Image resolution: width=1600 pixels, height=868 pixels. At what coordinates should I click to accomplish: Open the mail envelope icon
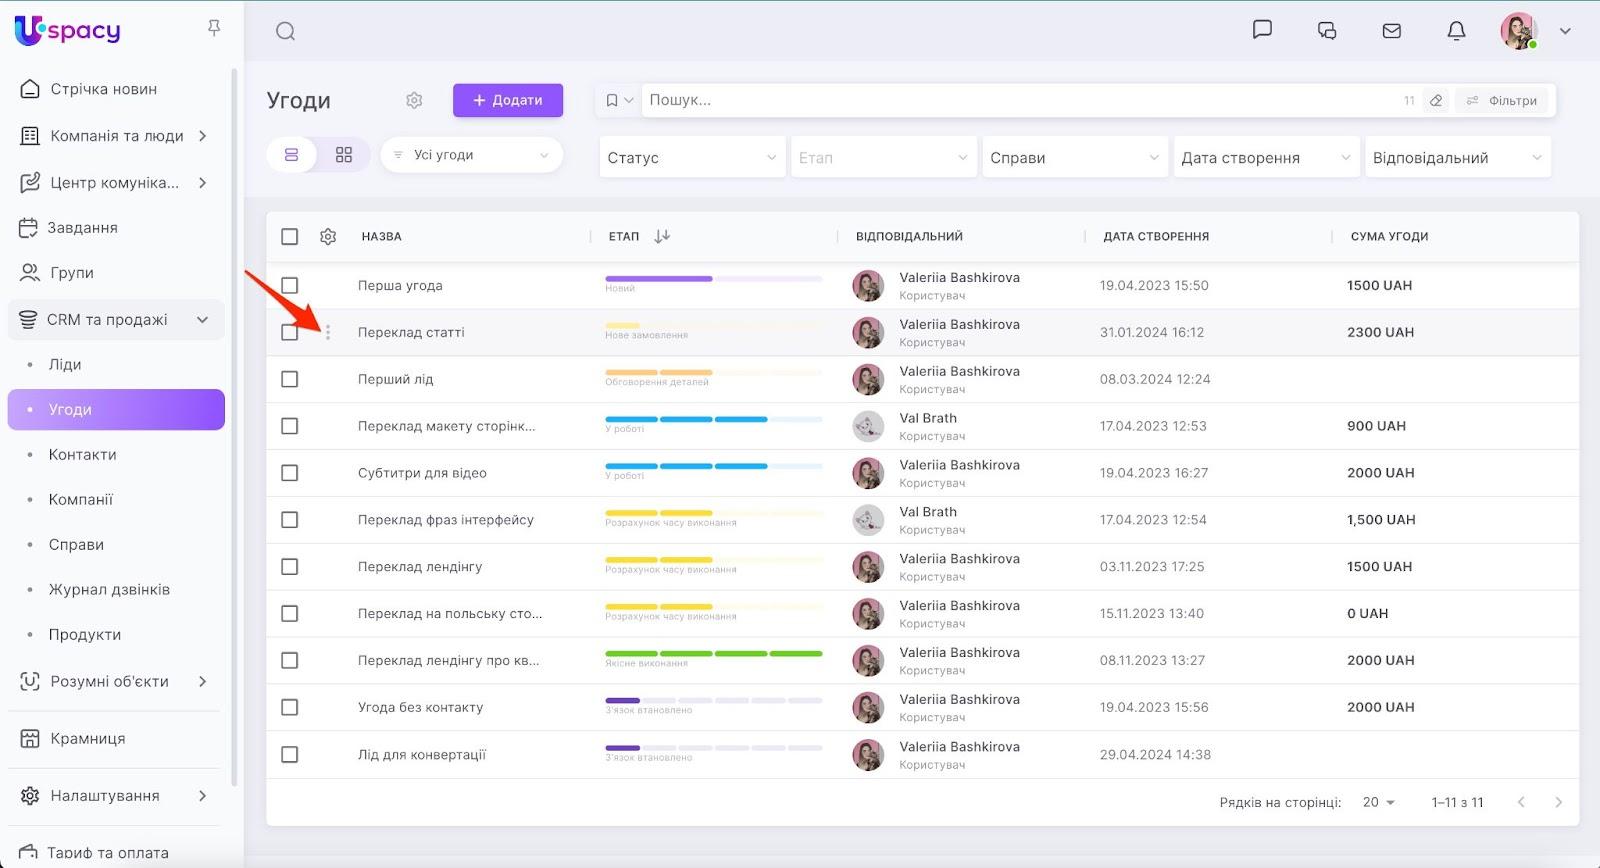click(x=1391, y=31)
